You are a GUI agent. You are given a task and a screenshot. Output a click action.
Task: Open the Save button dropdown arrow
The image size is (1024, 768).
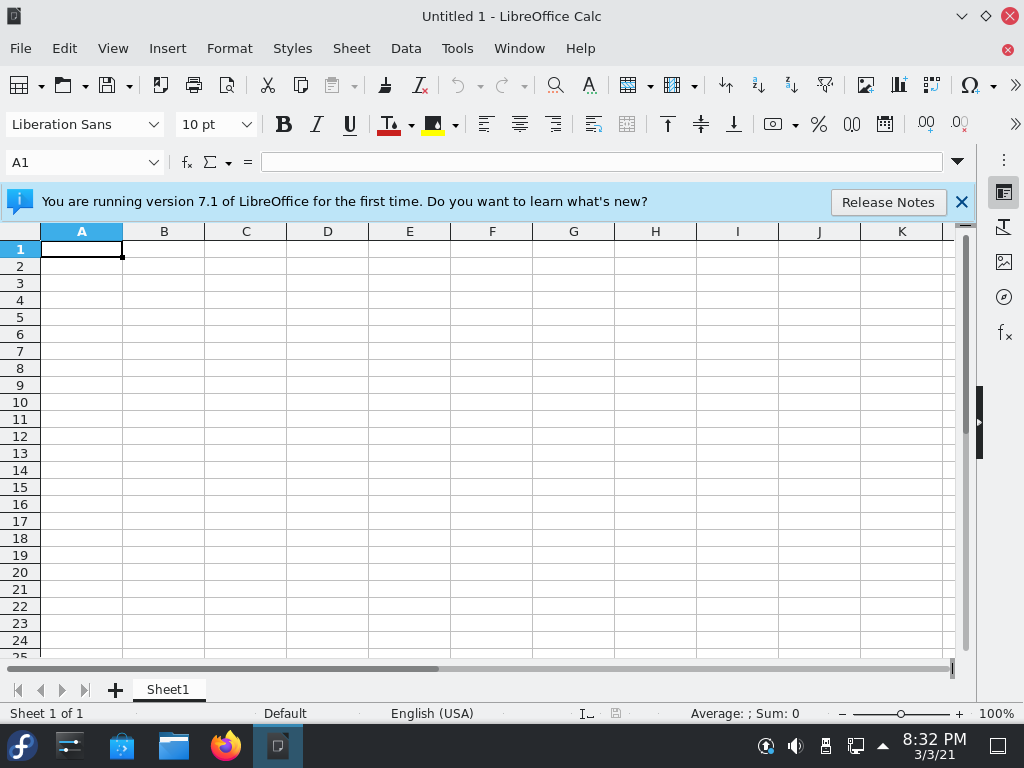pos(129,86)
